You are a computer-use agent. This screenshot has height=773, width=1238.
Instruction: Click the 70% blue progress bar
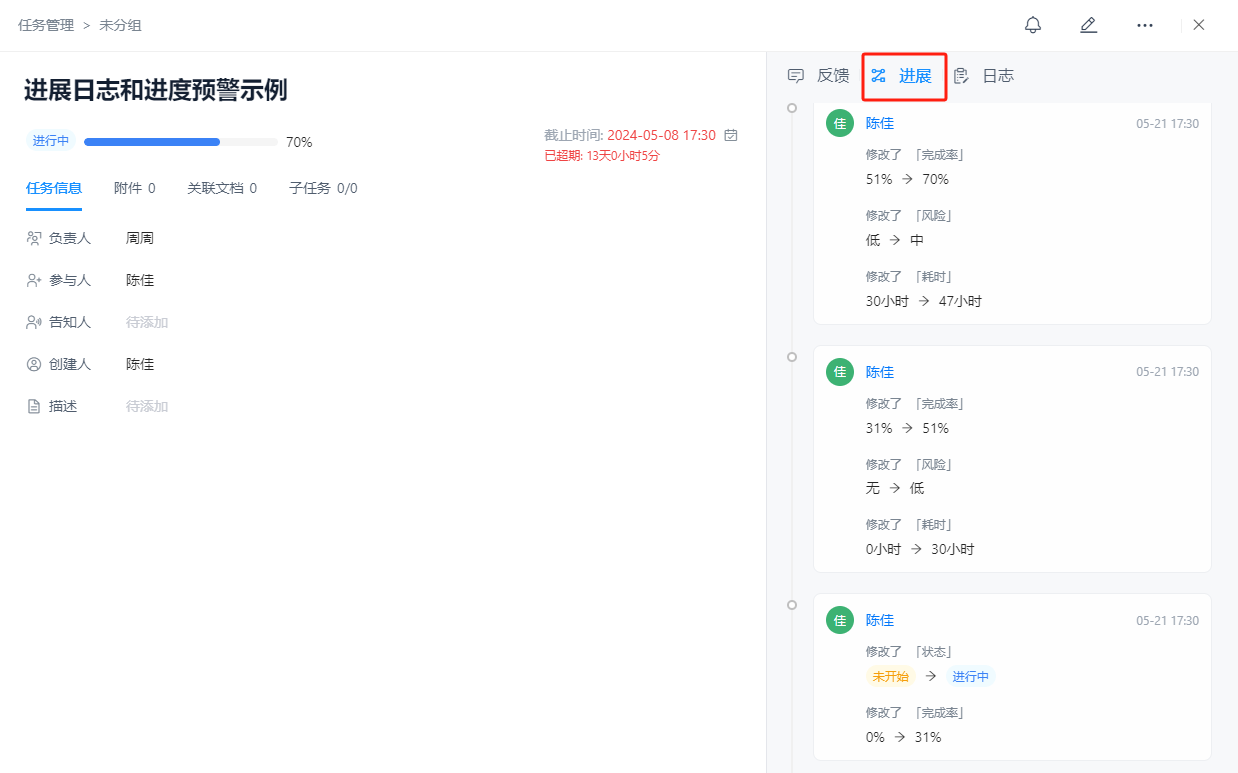coord(152,142)
